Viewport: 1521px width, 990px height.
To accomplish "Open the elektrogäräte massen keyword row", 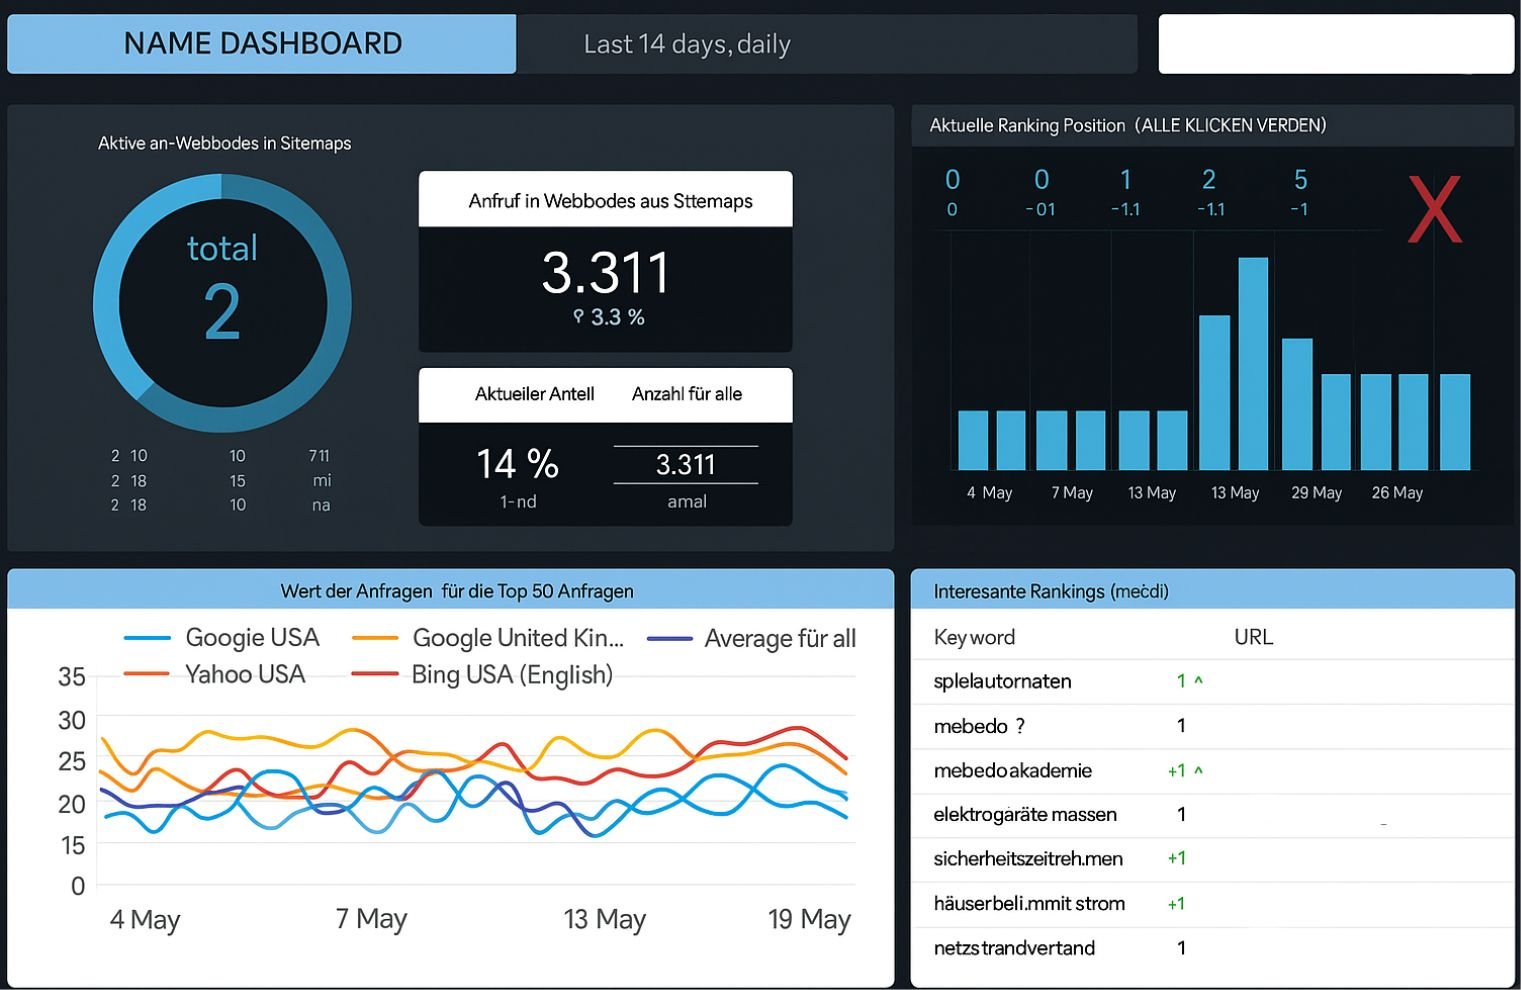I will pos(1024,814).
